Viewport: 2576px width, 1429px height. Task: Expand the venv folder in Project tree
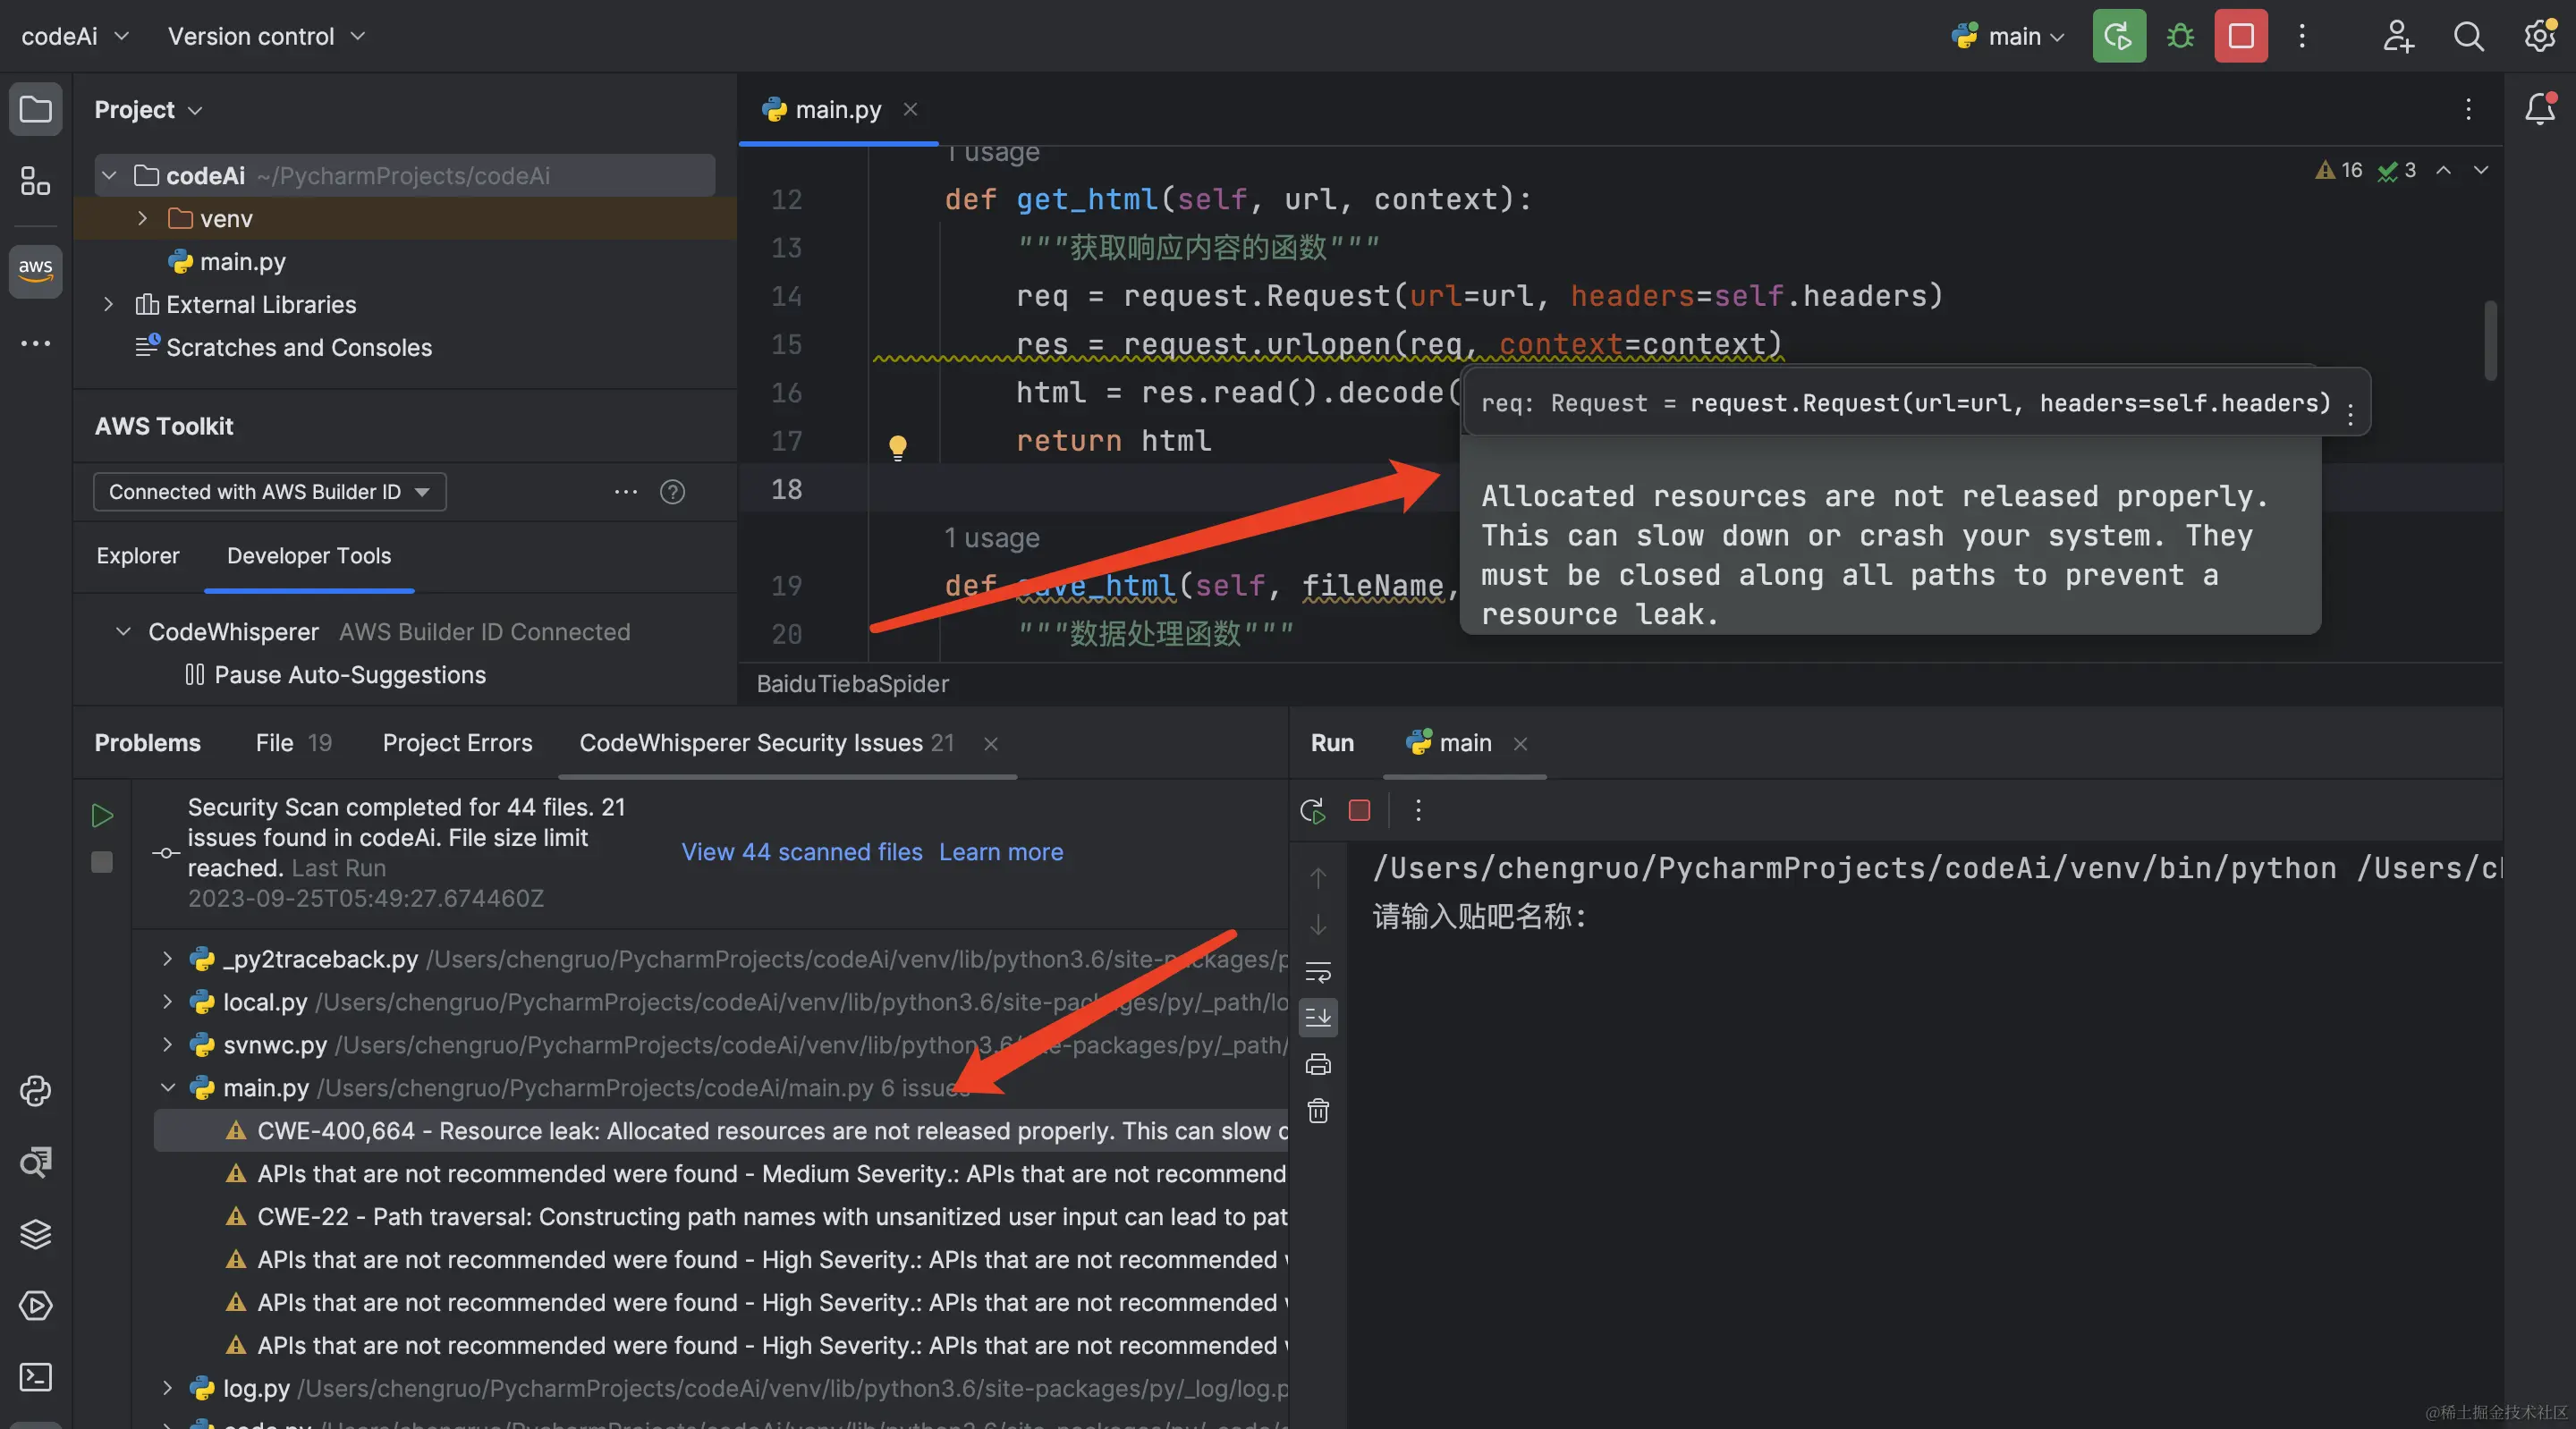[x=142, y=218]
